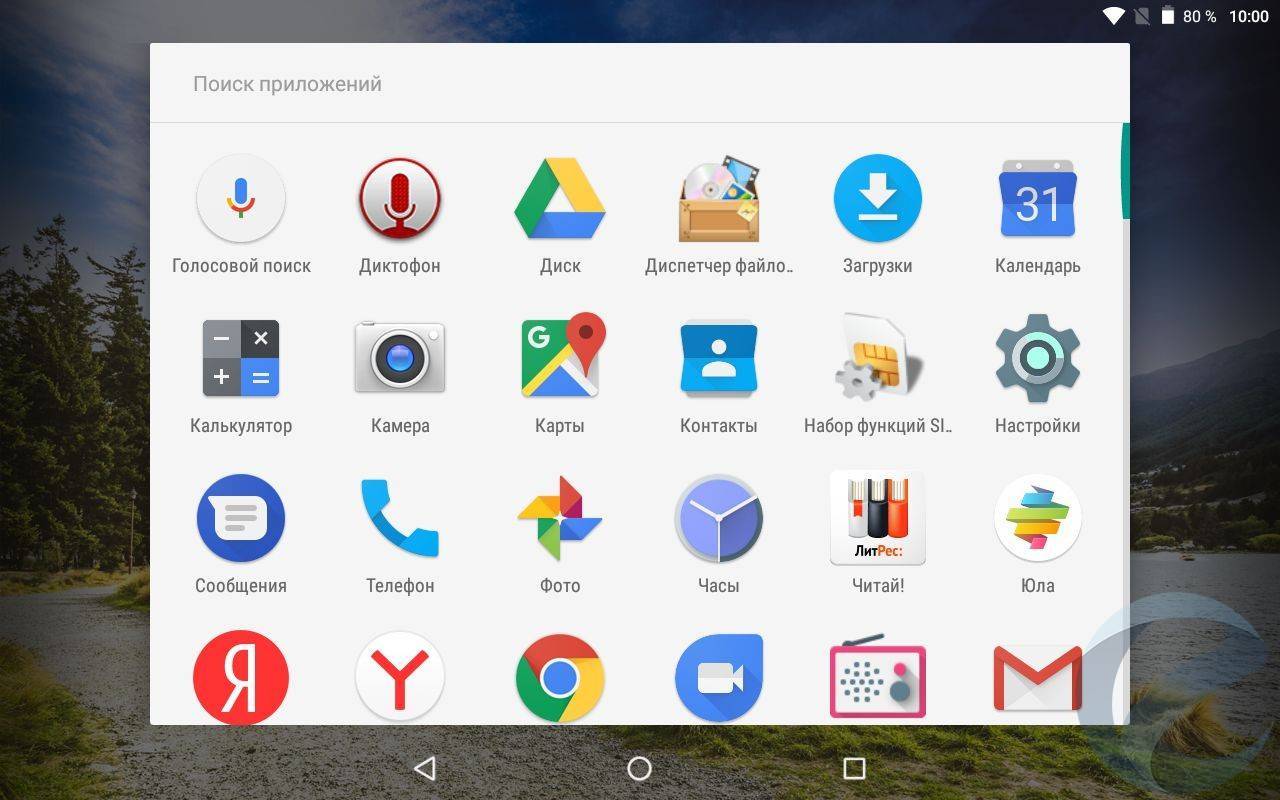Tap the Поиск приложений search field

click(x=638, y=84)
